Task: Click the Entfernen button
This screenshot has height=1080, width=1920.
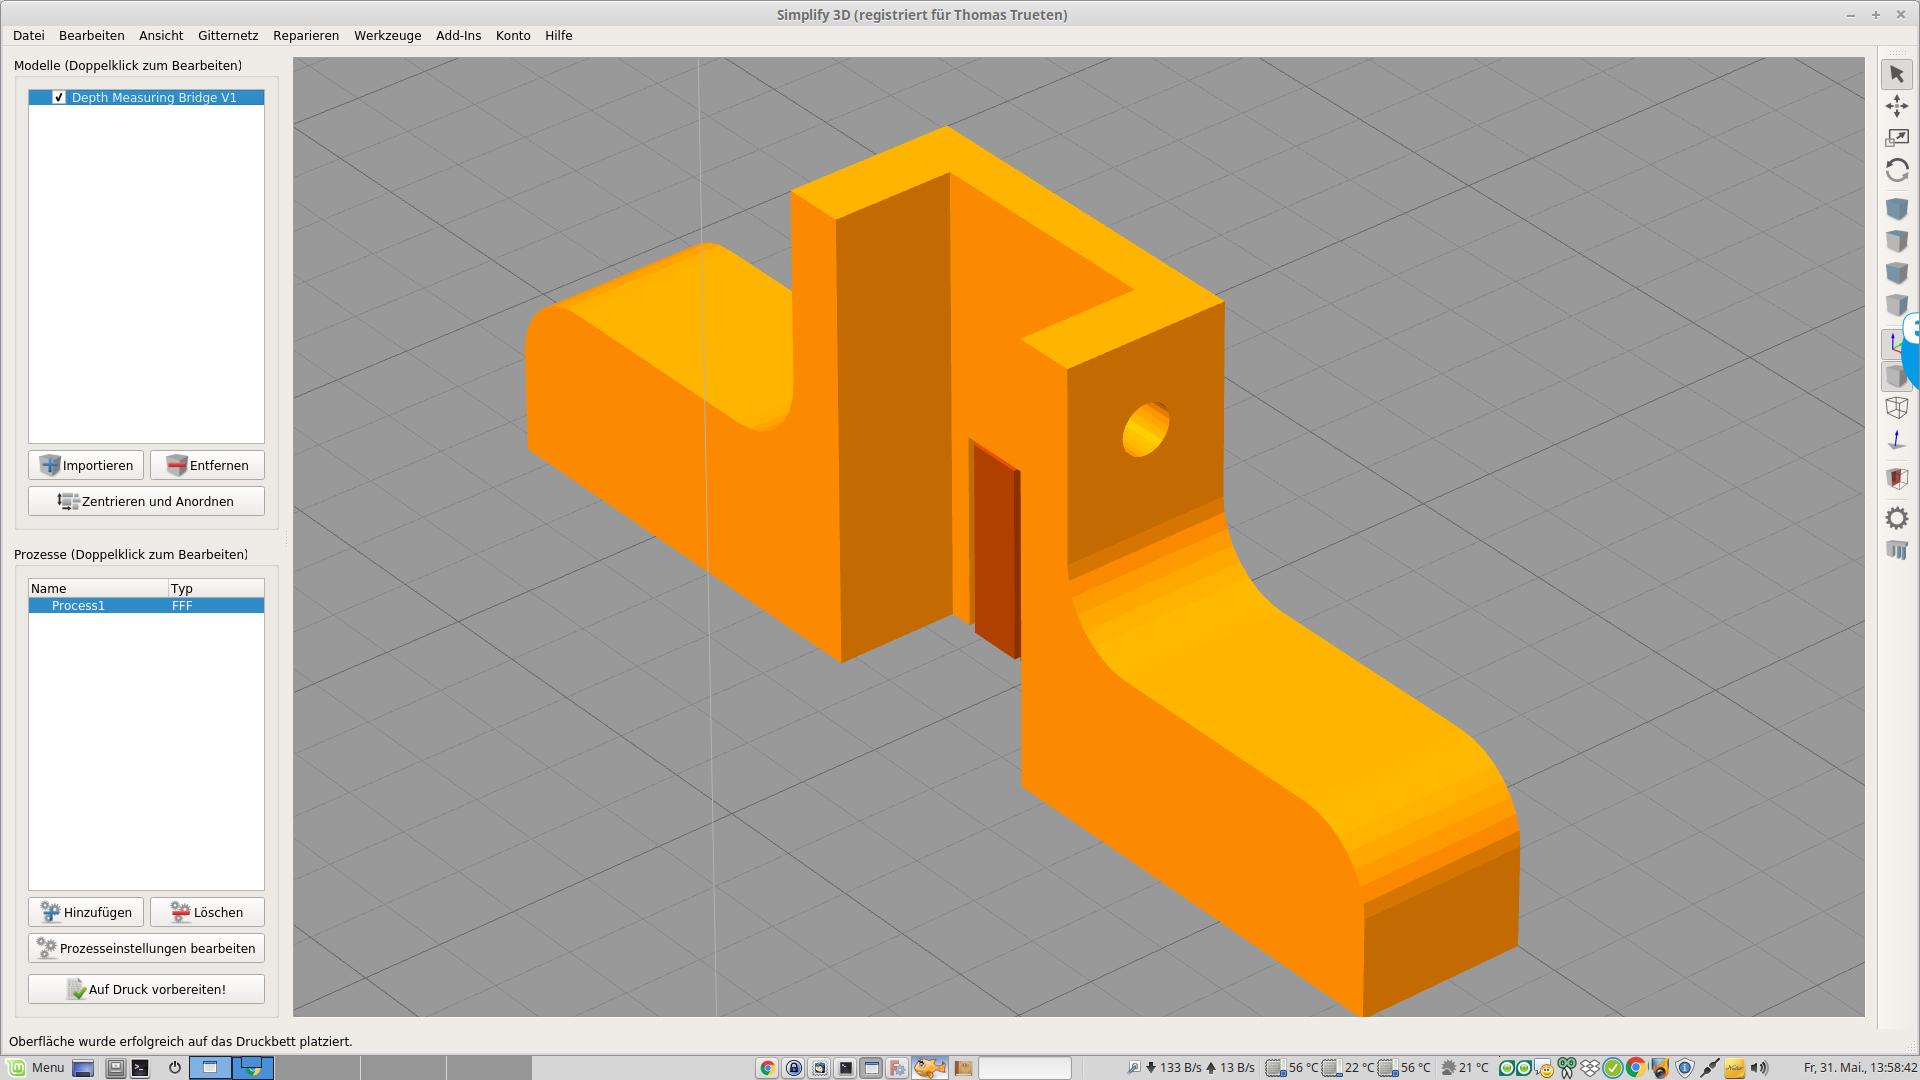Action: [x=207, y=465]
